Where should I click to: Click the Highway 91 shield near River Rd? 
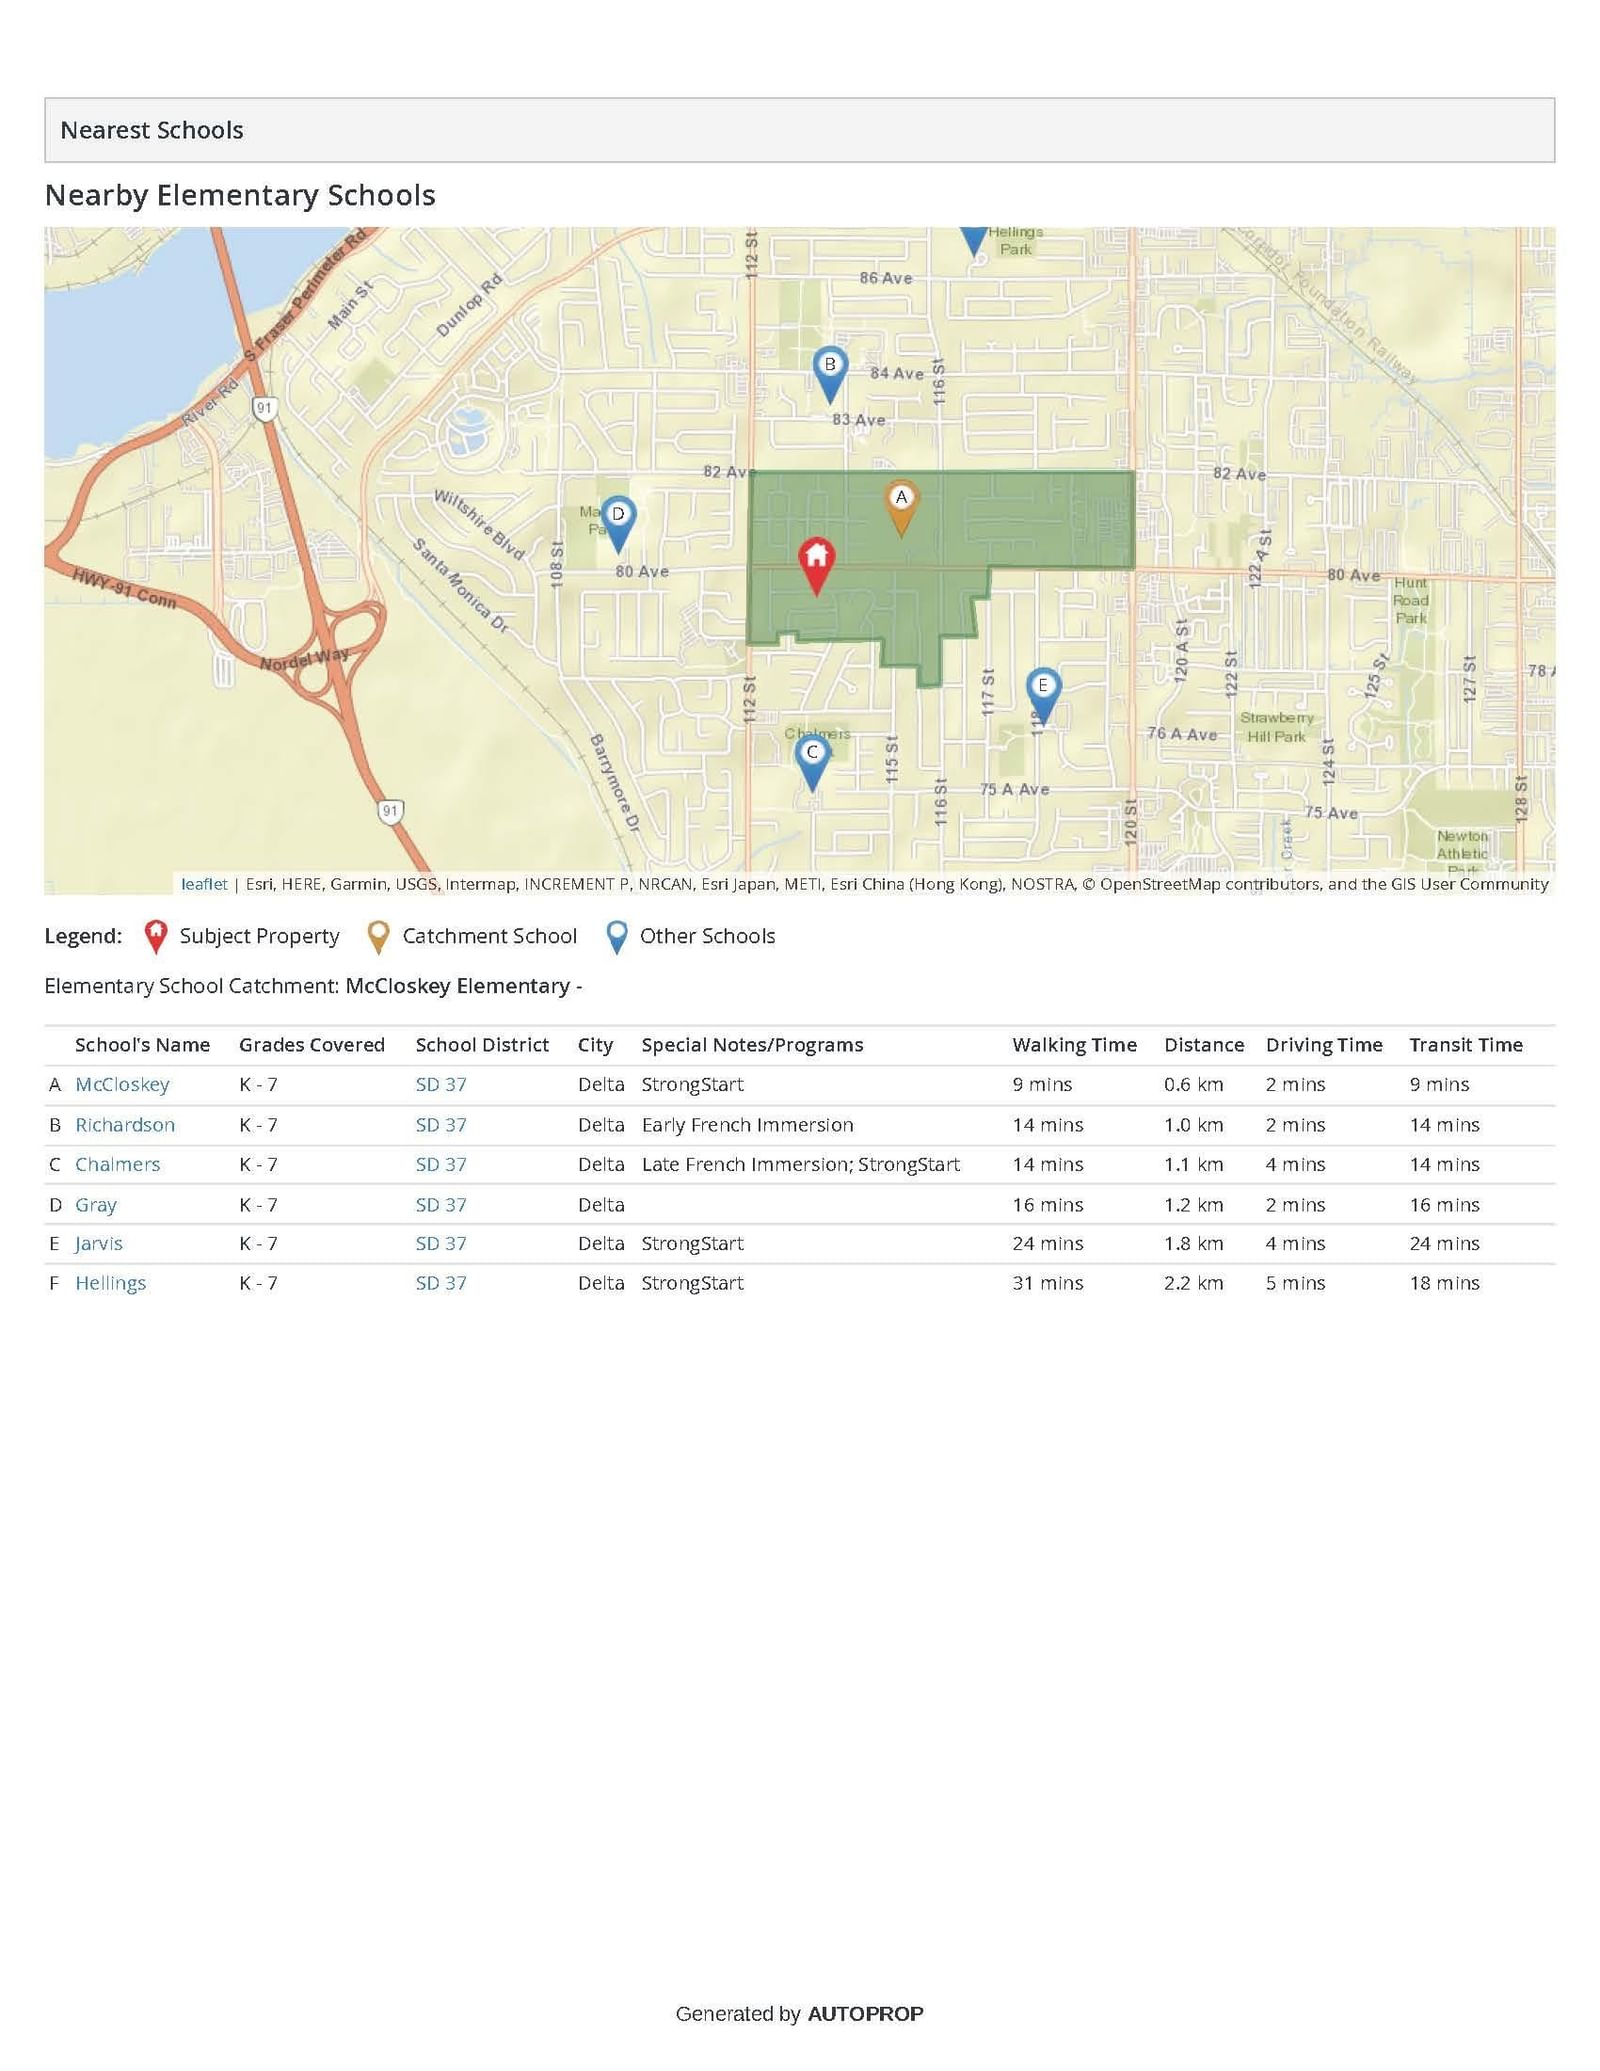point(264,408)
